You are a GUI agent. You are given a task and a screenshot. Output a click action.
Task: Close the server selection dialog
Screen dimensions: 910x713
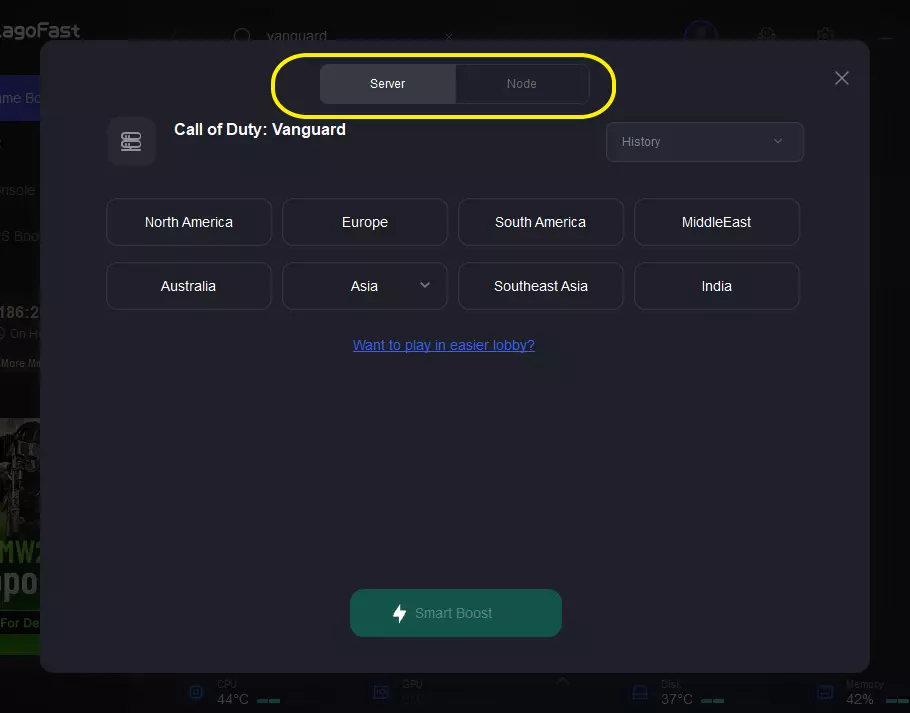click(x=842, y=78)
